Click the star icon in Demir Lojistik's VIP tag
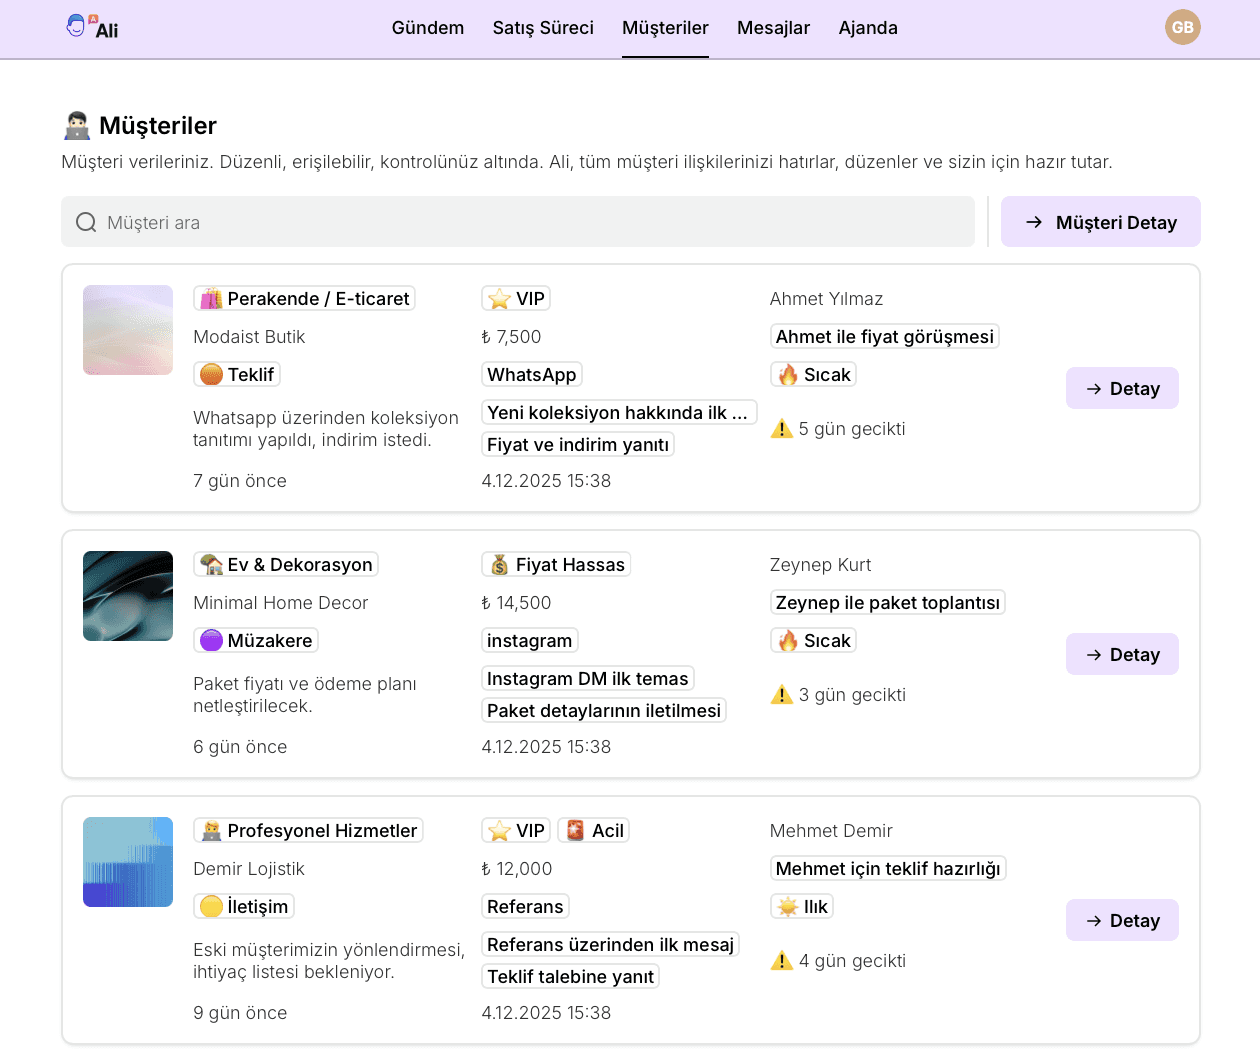This screenshot has width=1260, height=1060. pyautogui.click(x=499, y=831)
